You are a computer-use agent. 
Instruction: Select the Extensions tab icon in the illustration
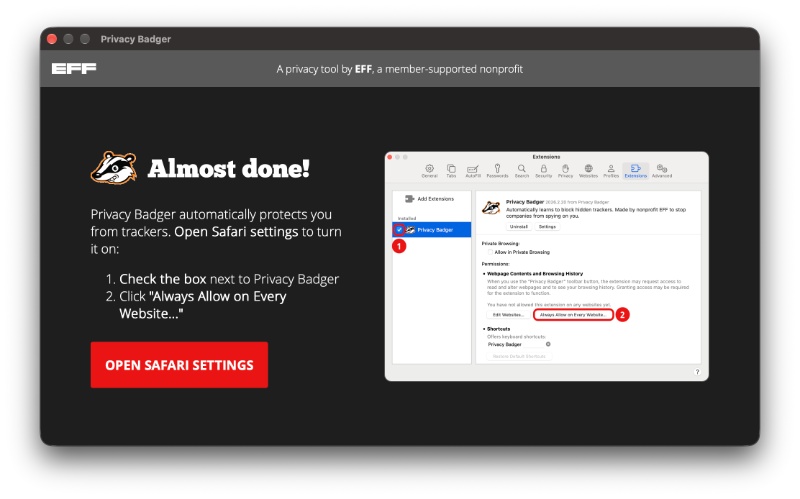[x=636, y=170]
